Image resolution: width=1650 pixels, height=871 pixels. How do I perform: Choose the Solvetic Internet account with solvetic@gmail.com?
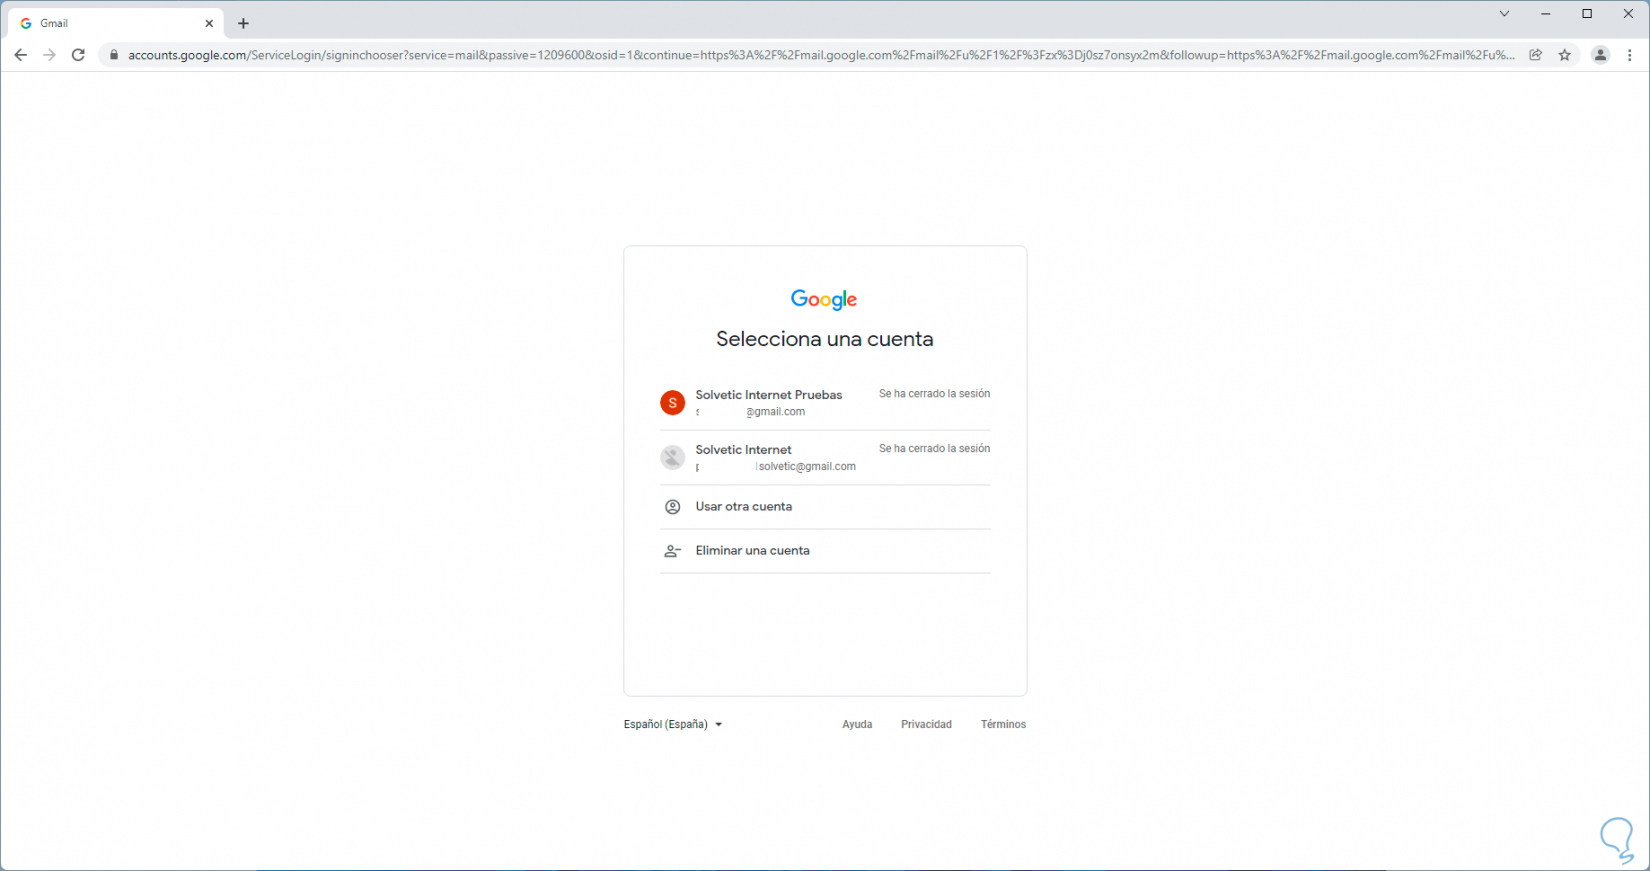tap(825, 458)
